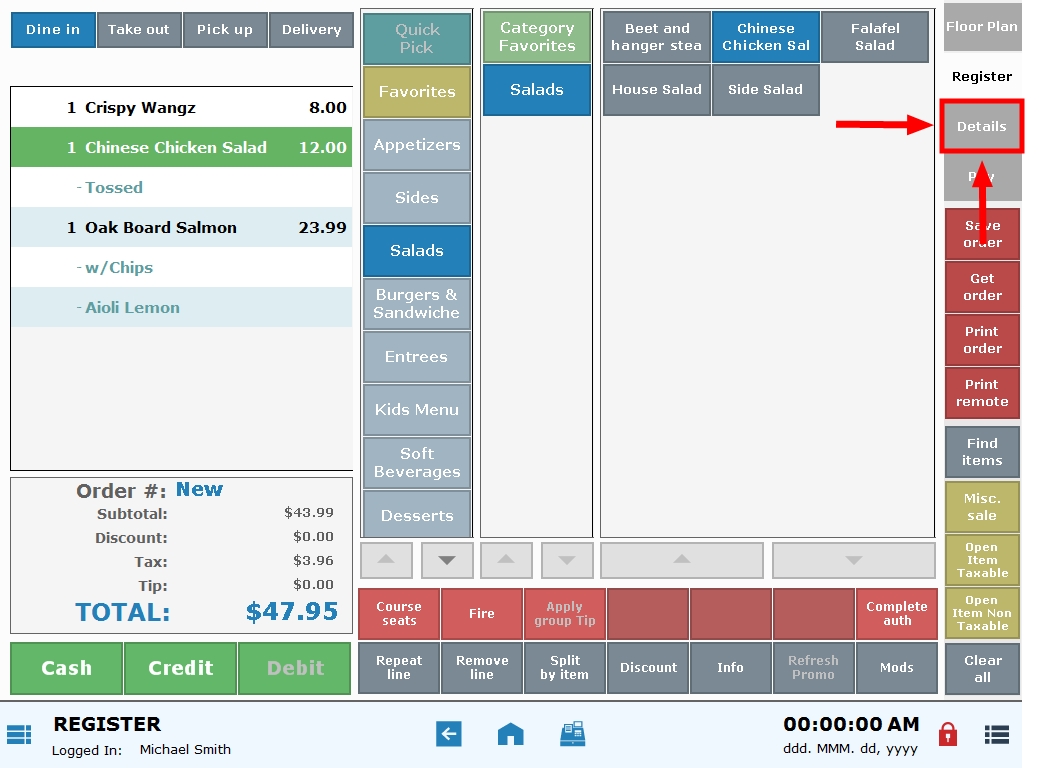Open the Soft Beverages category
1039x768 pixels.
417,463
